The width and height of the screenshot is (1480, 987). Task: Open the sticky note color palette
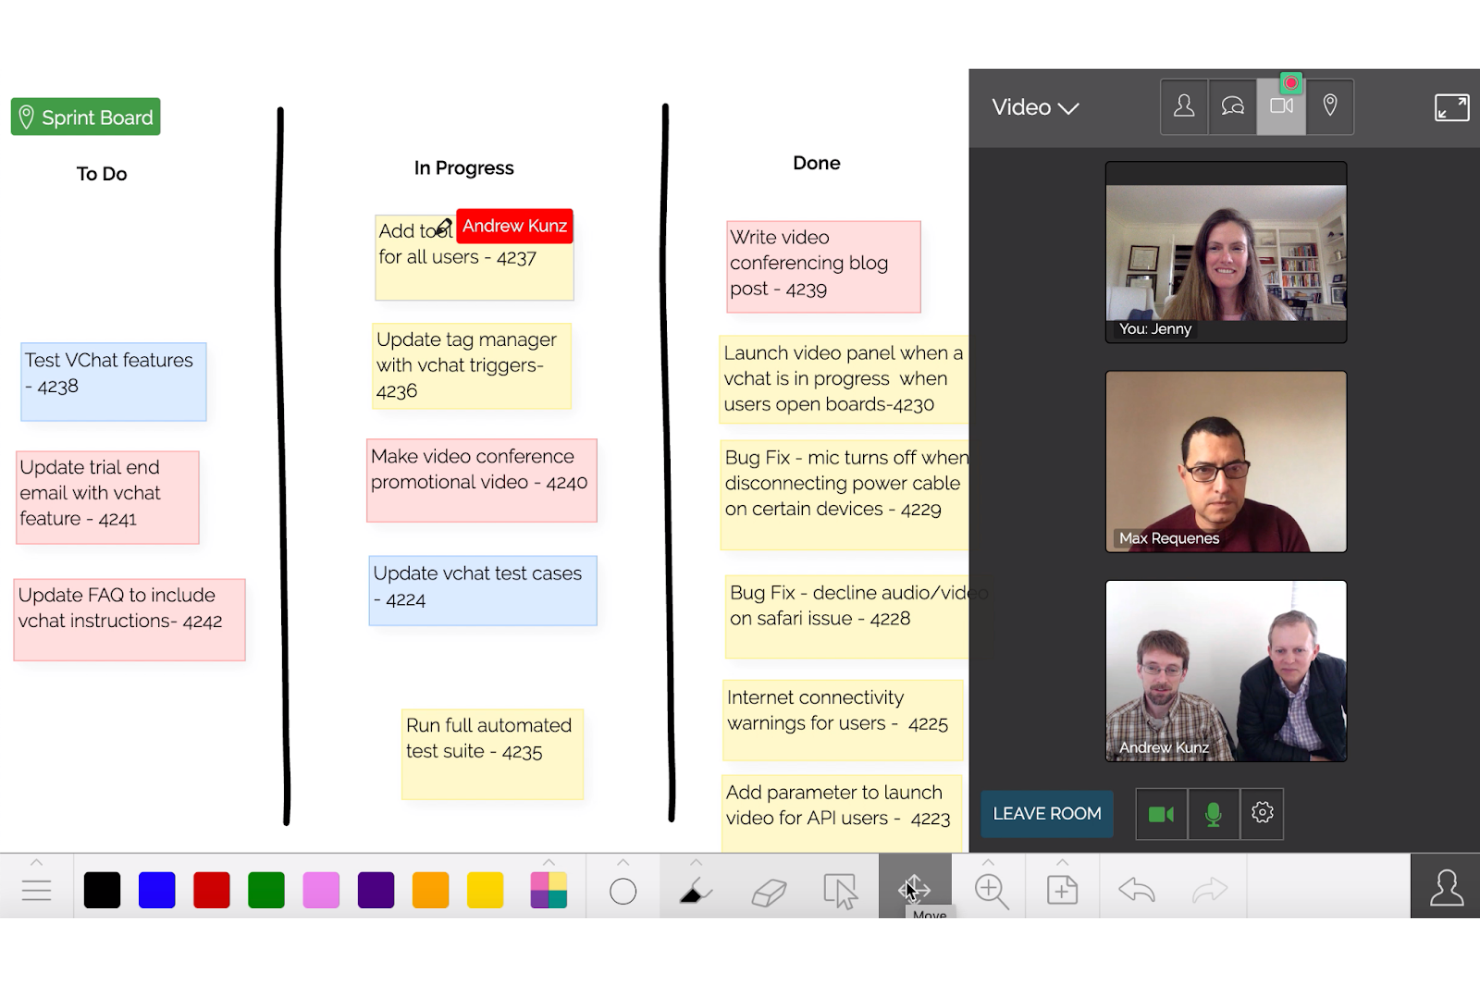548,890
